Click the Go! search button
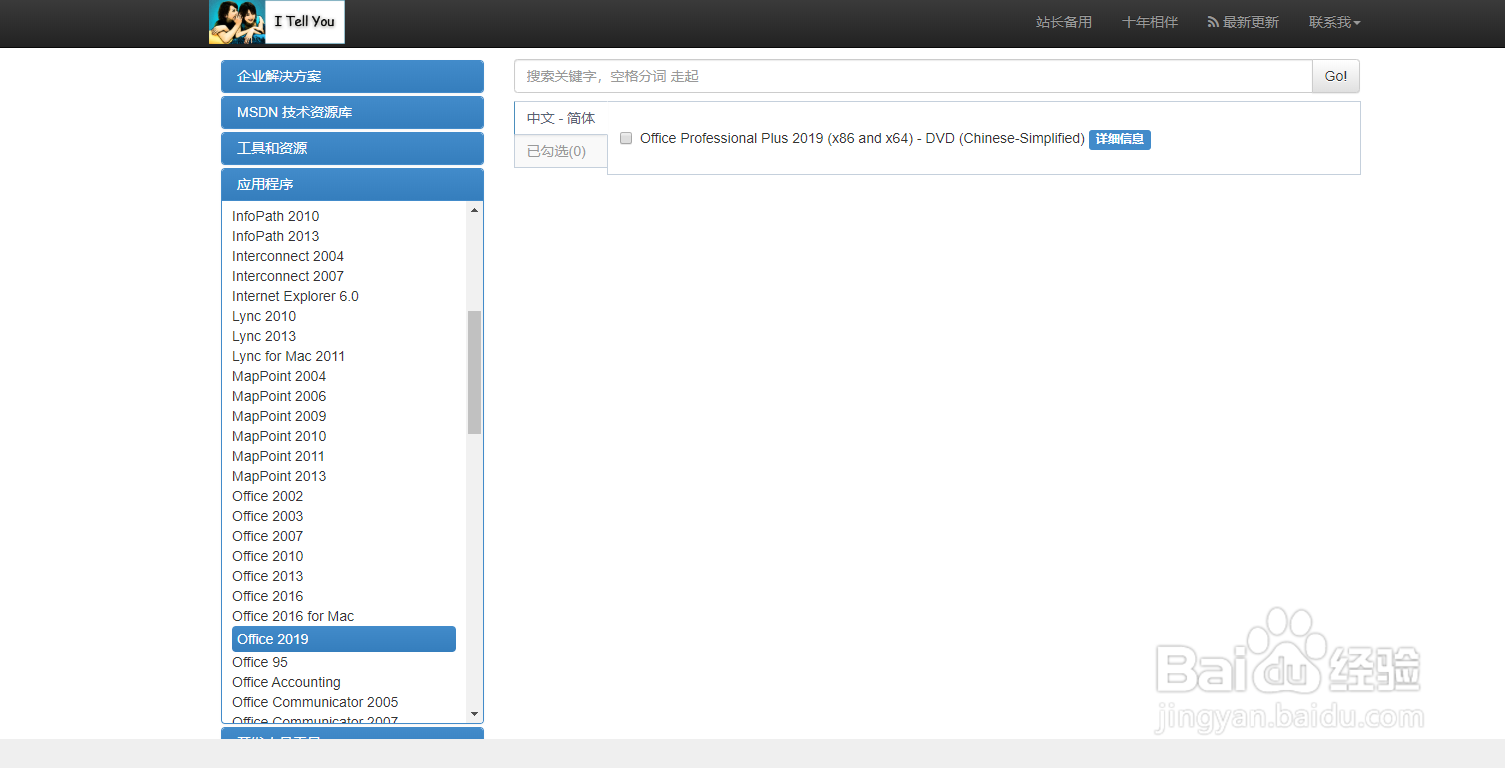 click(x=1336, y=76)
